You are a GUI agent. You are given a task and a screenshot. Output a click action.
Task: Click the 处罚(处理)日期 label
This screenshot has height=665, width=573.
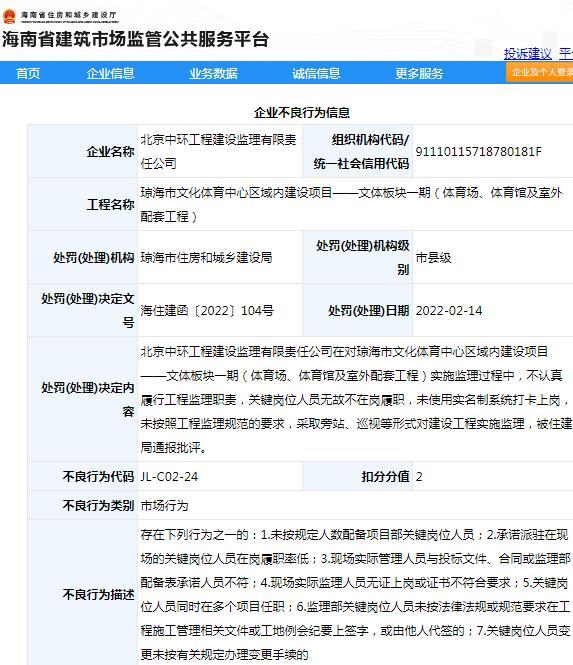coord(369,310)
